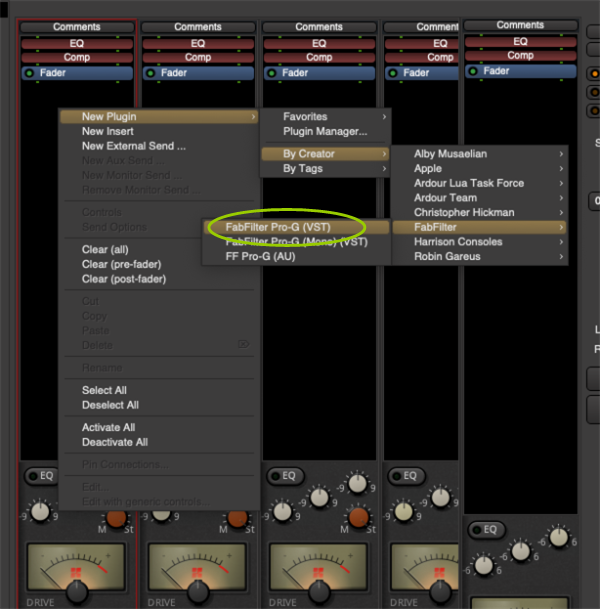600x609 pixels.
Task: Select FabFilter in the creator list
Action: pyautogui.click(x=479, y=227)
